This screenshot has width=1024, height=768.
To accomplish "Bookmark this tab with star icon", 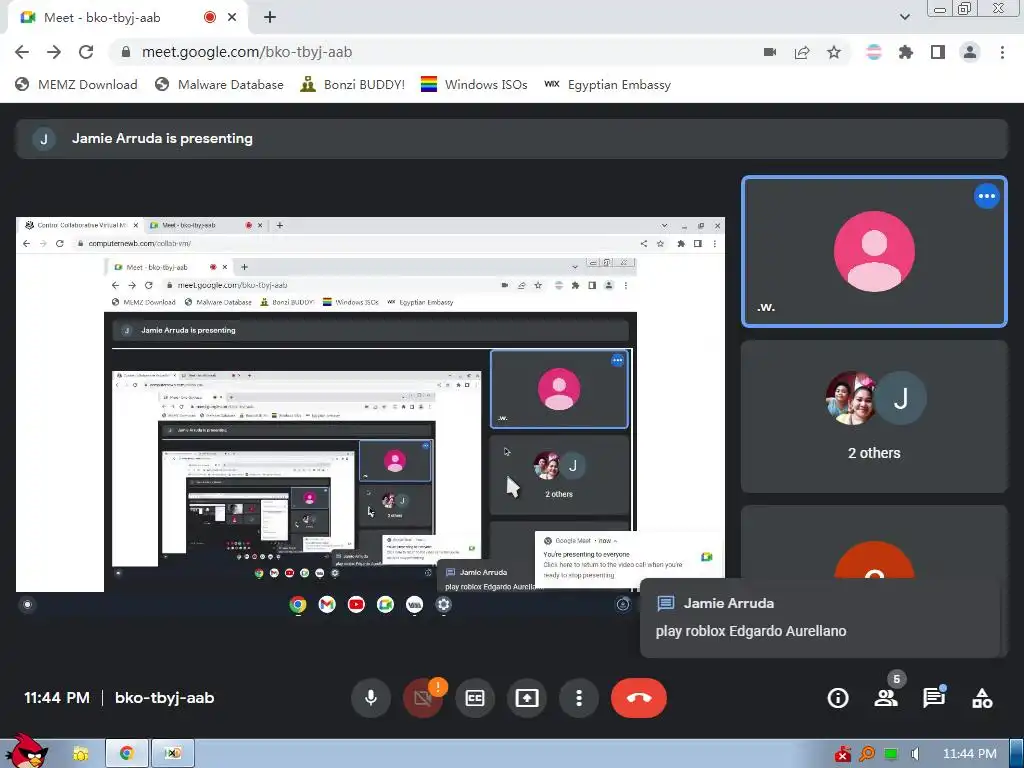I will point(834,52).
